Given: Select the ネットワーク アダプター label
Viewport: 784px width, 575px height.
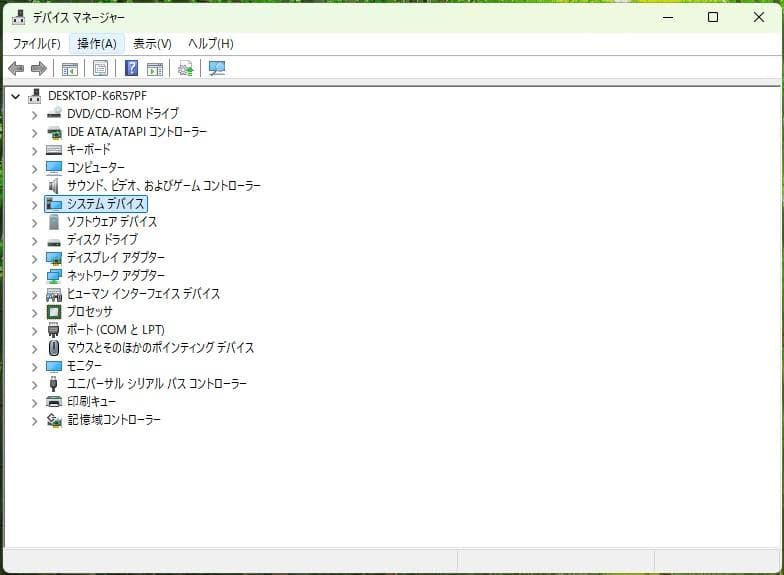Looking at the screenshot, I should click(116, 276).
